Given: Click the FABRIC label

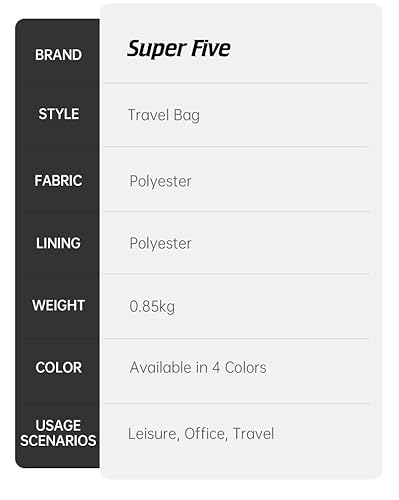Looking at the screenshot, I should [58, 181].
